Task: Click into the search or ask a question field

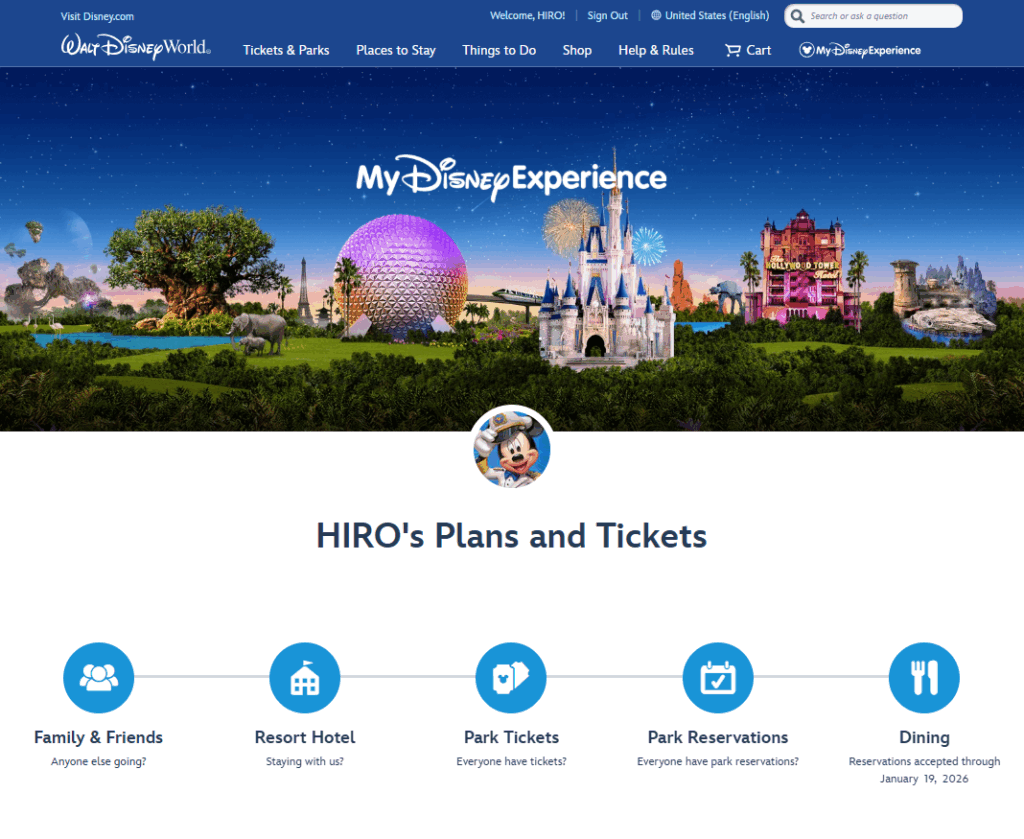Action: click(x=880, y=16)
